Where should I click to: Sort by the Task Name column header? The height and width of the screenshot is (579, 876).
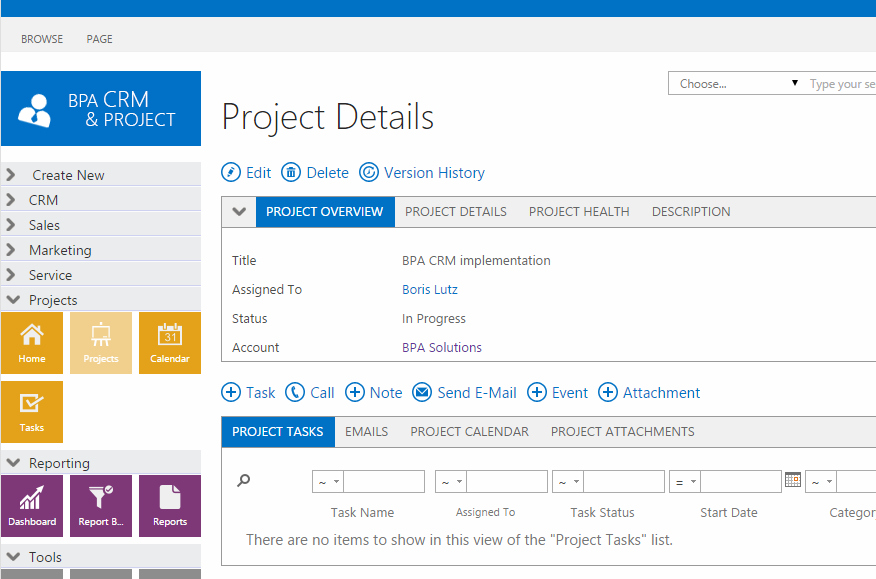362,512
